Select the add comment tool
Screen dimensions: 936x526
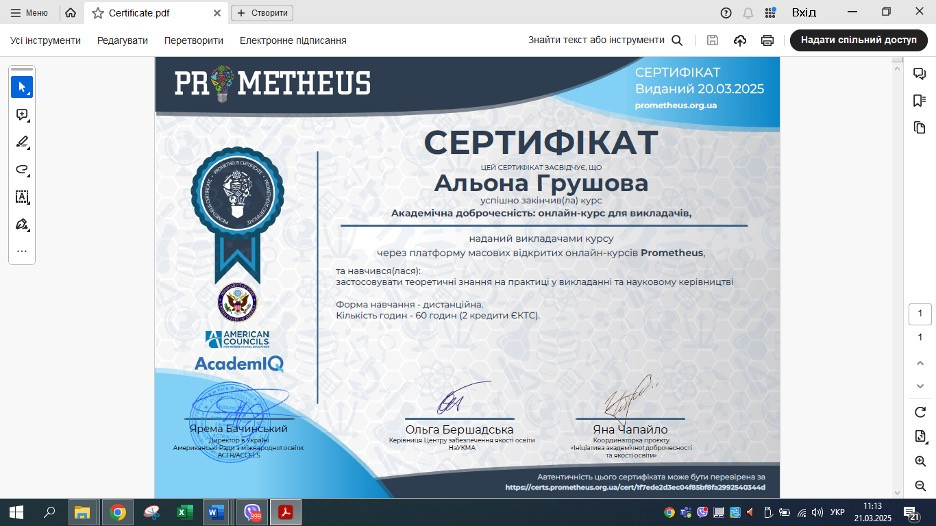(22, 115)
